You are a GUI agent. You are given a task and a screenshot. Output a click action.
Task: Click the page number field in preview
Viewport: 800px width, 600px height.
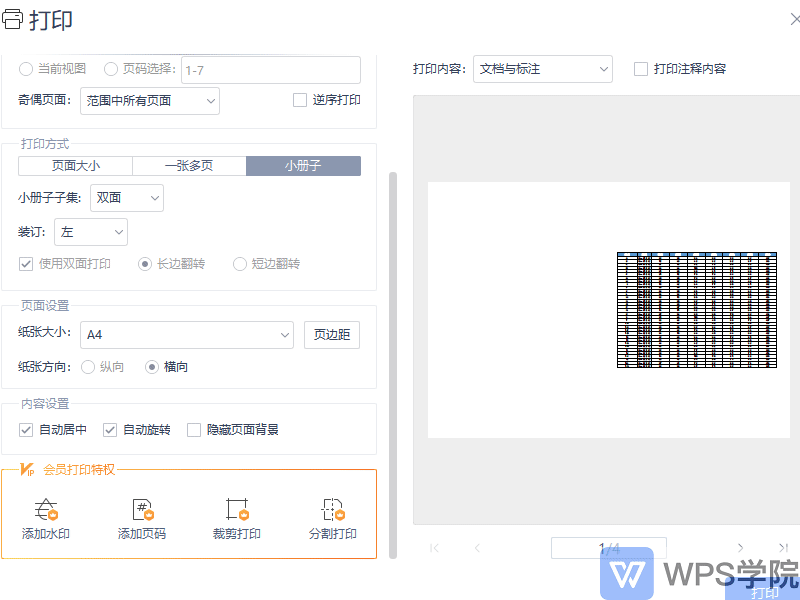tap(608, 548)
